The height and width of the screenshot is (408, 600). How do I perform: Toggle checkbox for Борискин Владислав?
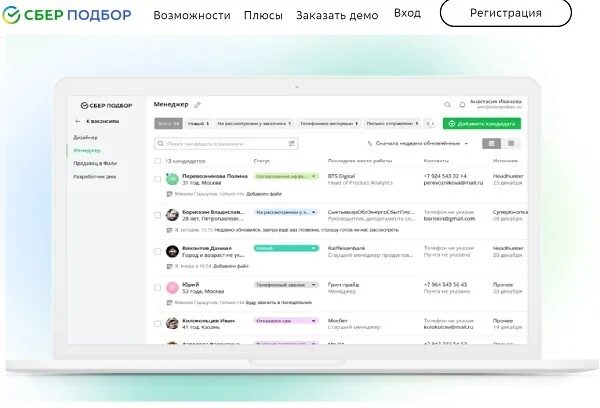point(157,215)
